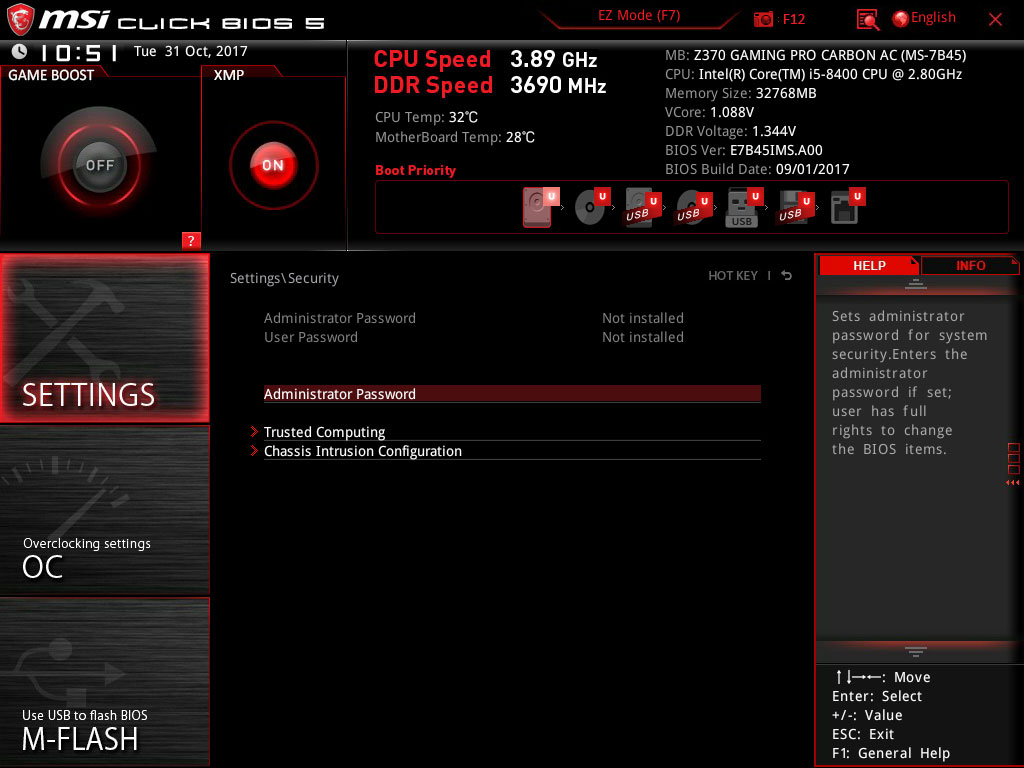Open the HOT KEY list

click(733, 276)
